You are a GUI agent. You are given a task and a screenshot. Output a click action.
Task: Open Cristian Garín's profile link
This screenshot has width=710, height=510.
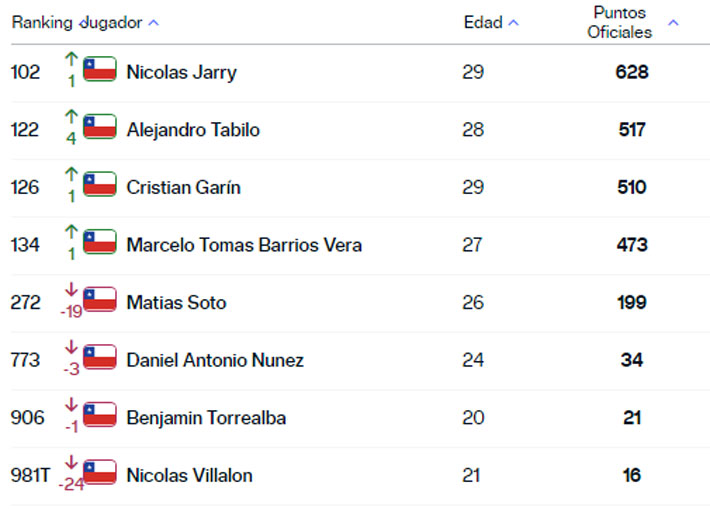click(x=183, y=187)
